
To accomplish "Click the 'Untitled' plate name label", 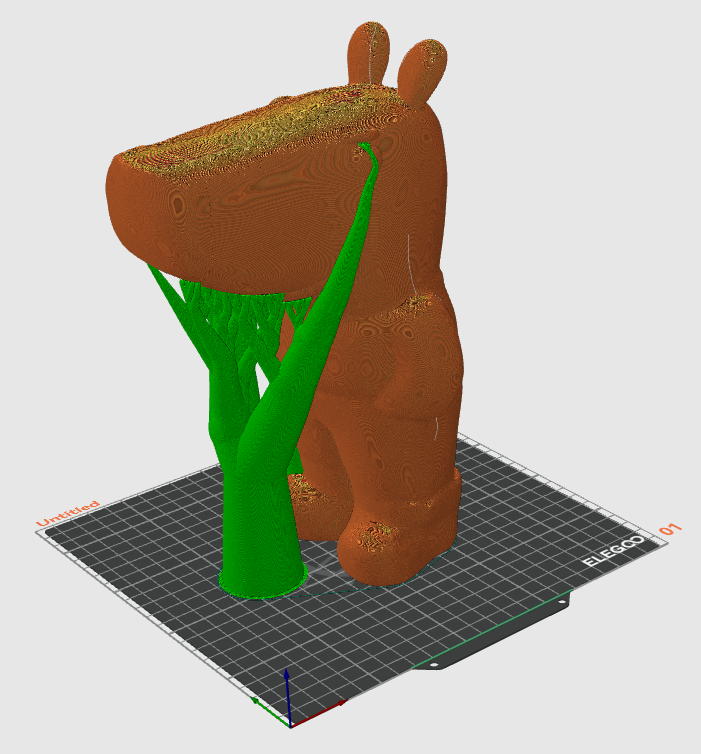I will tap(68, 513).
